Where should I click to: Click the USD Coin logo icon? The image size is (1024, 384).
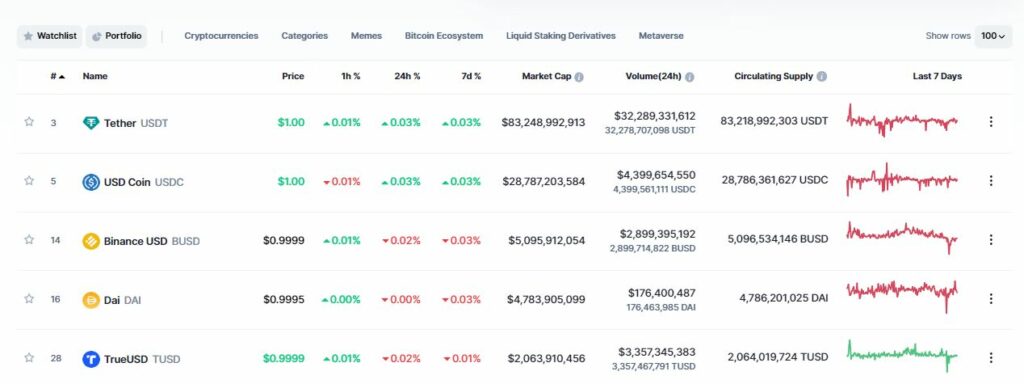pos(91,182)
